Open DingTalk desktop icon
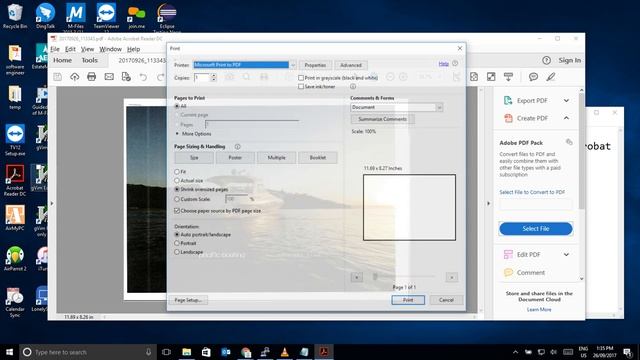 point(45,16)
